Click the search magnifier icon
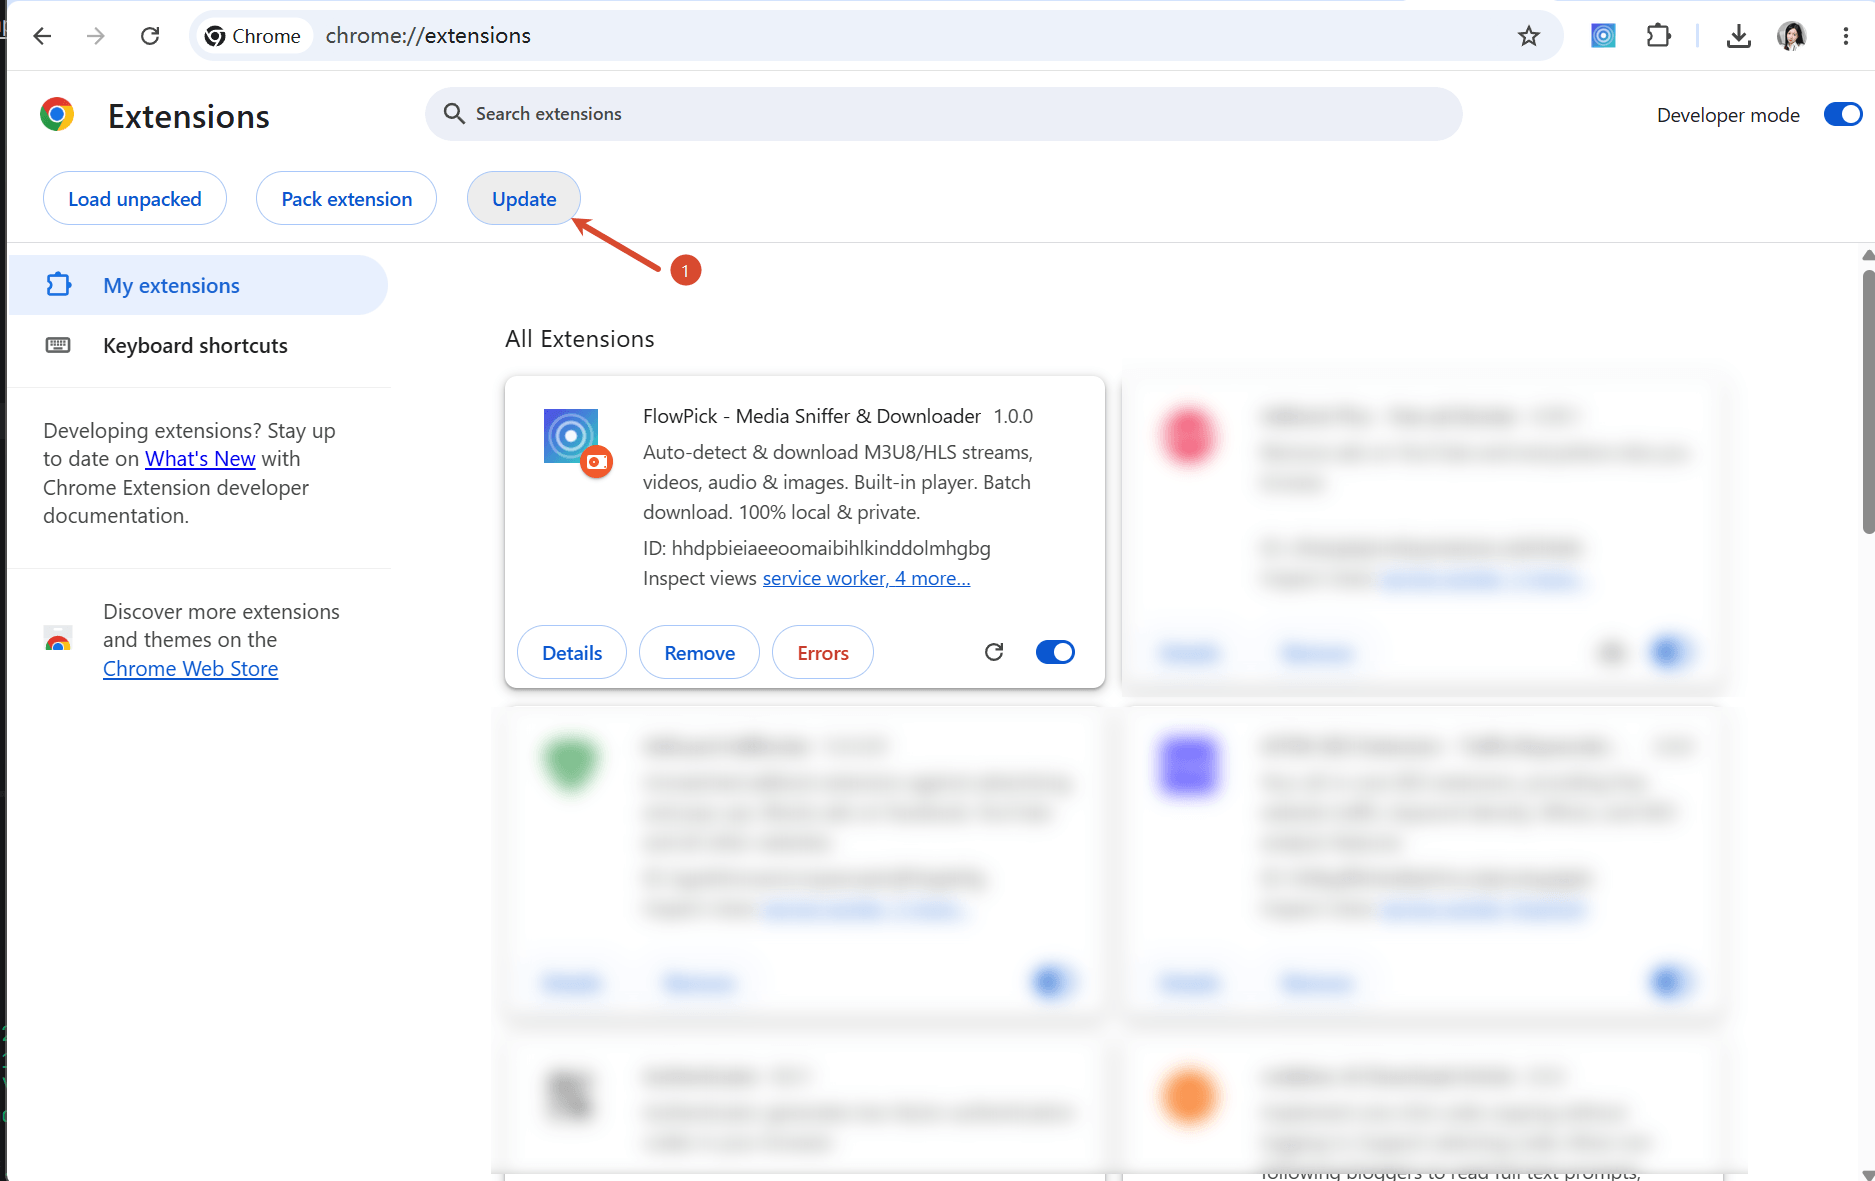Image resolution: width=1875 pixels, height=1181 pixels. tap(454, 114)
